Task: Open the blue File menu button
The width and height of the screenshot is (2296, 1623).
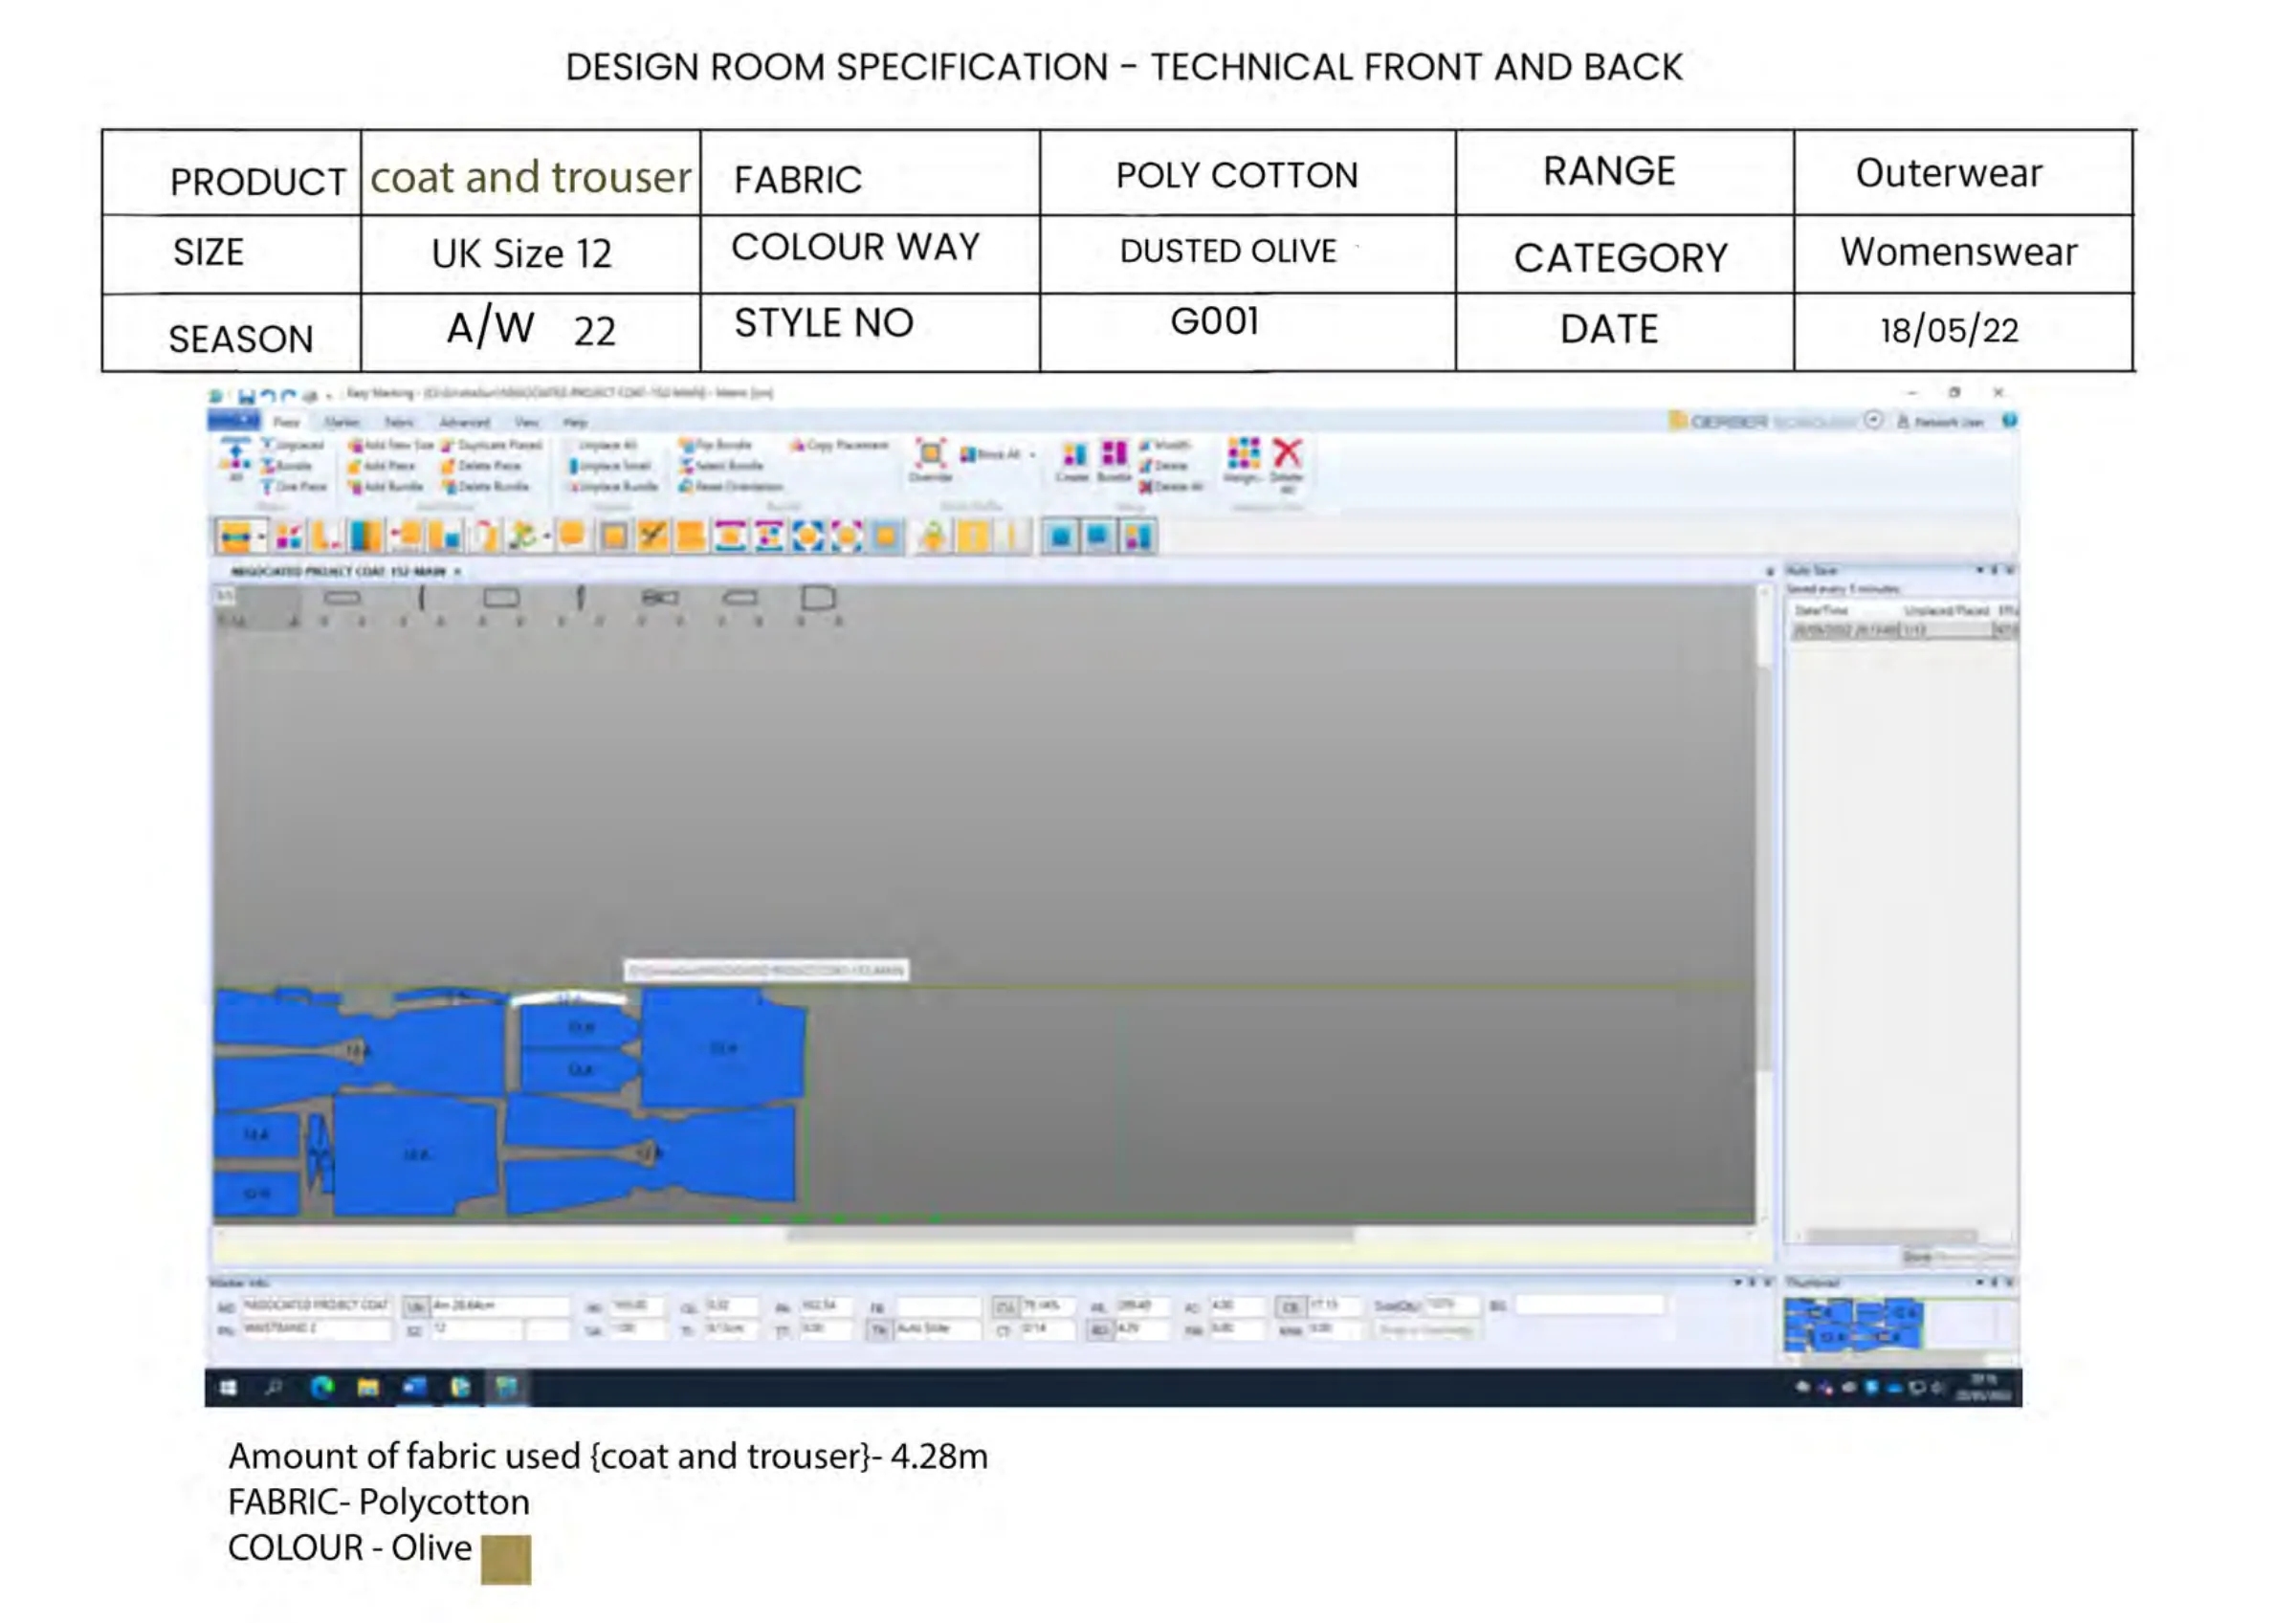Action: pos(235,421)
